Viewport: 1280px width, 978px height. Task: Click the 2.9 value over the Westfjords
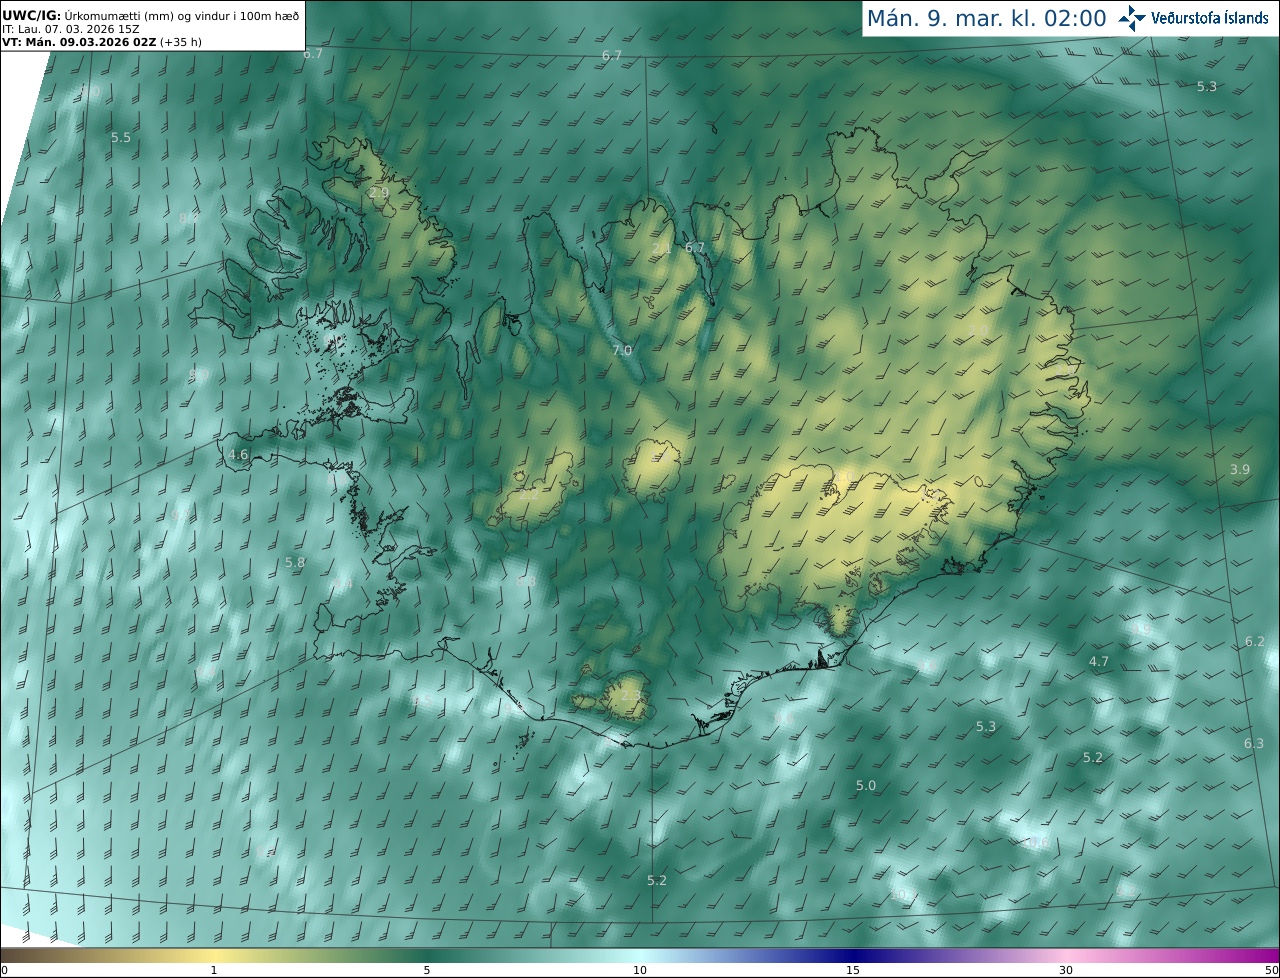(379, 192)
